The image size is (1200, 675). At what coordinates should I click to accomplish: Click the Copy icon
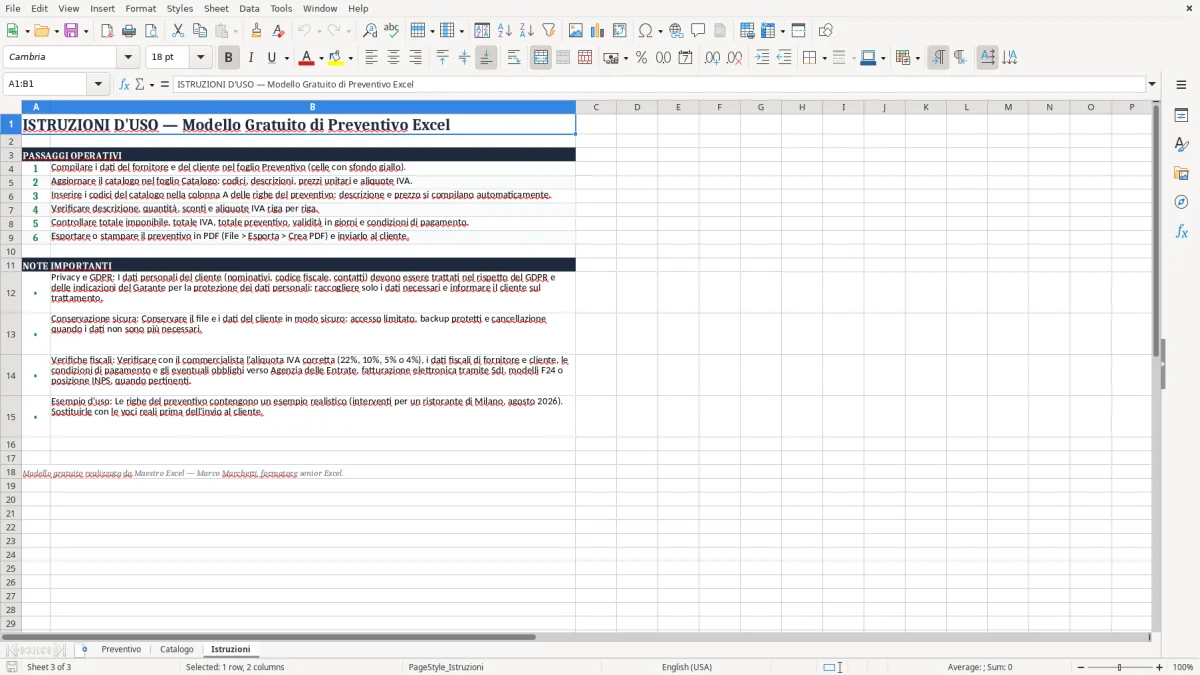199,31
